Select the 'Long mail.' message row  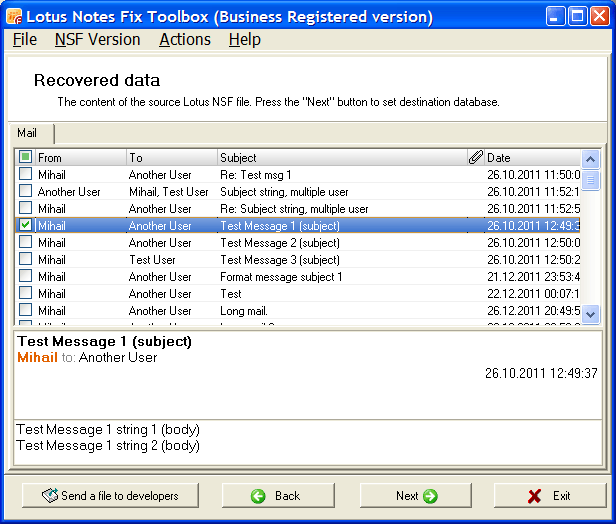(297, 311)
